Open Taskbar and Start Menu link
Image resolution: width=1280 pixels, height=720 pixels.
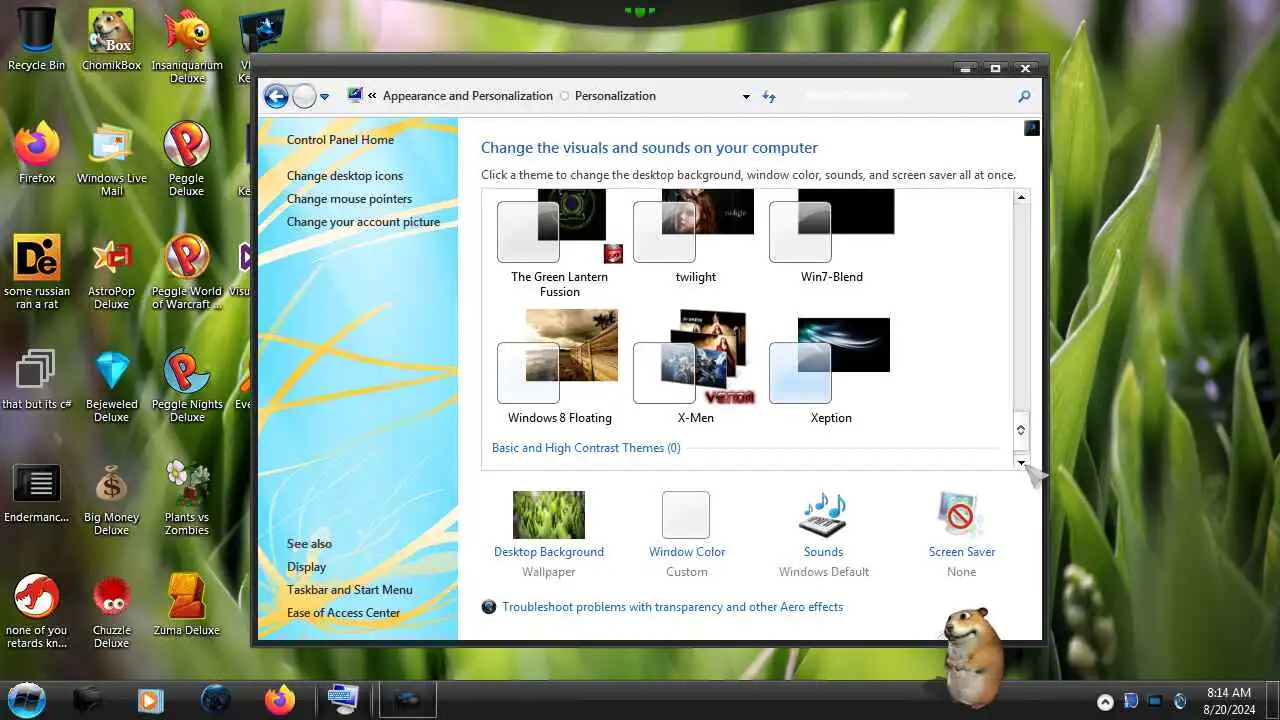click(x=349, y=590)
